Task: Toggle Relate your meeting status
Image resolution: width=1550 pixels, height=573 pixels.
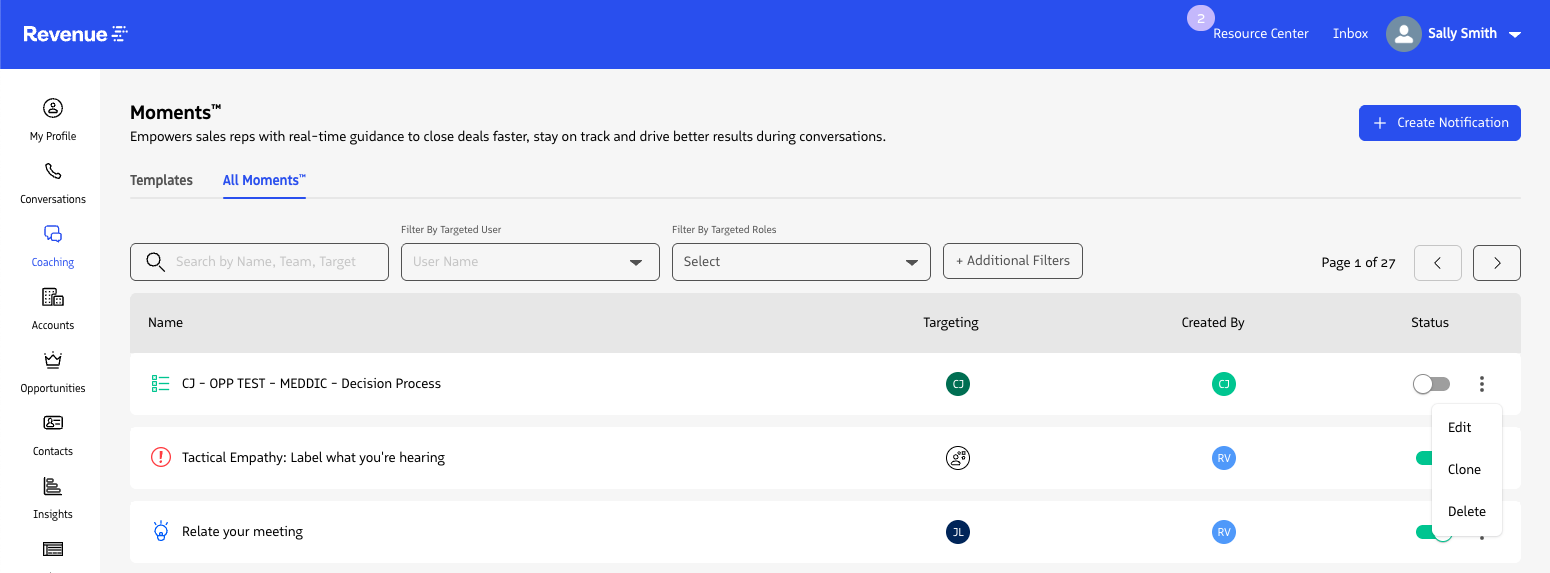Action: pyautogui.click(x=1424, y=532)
